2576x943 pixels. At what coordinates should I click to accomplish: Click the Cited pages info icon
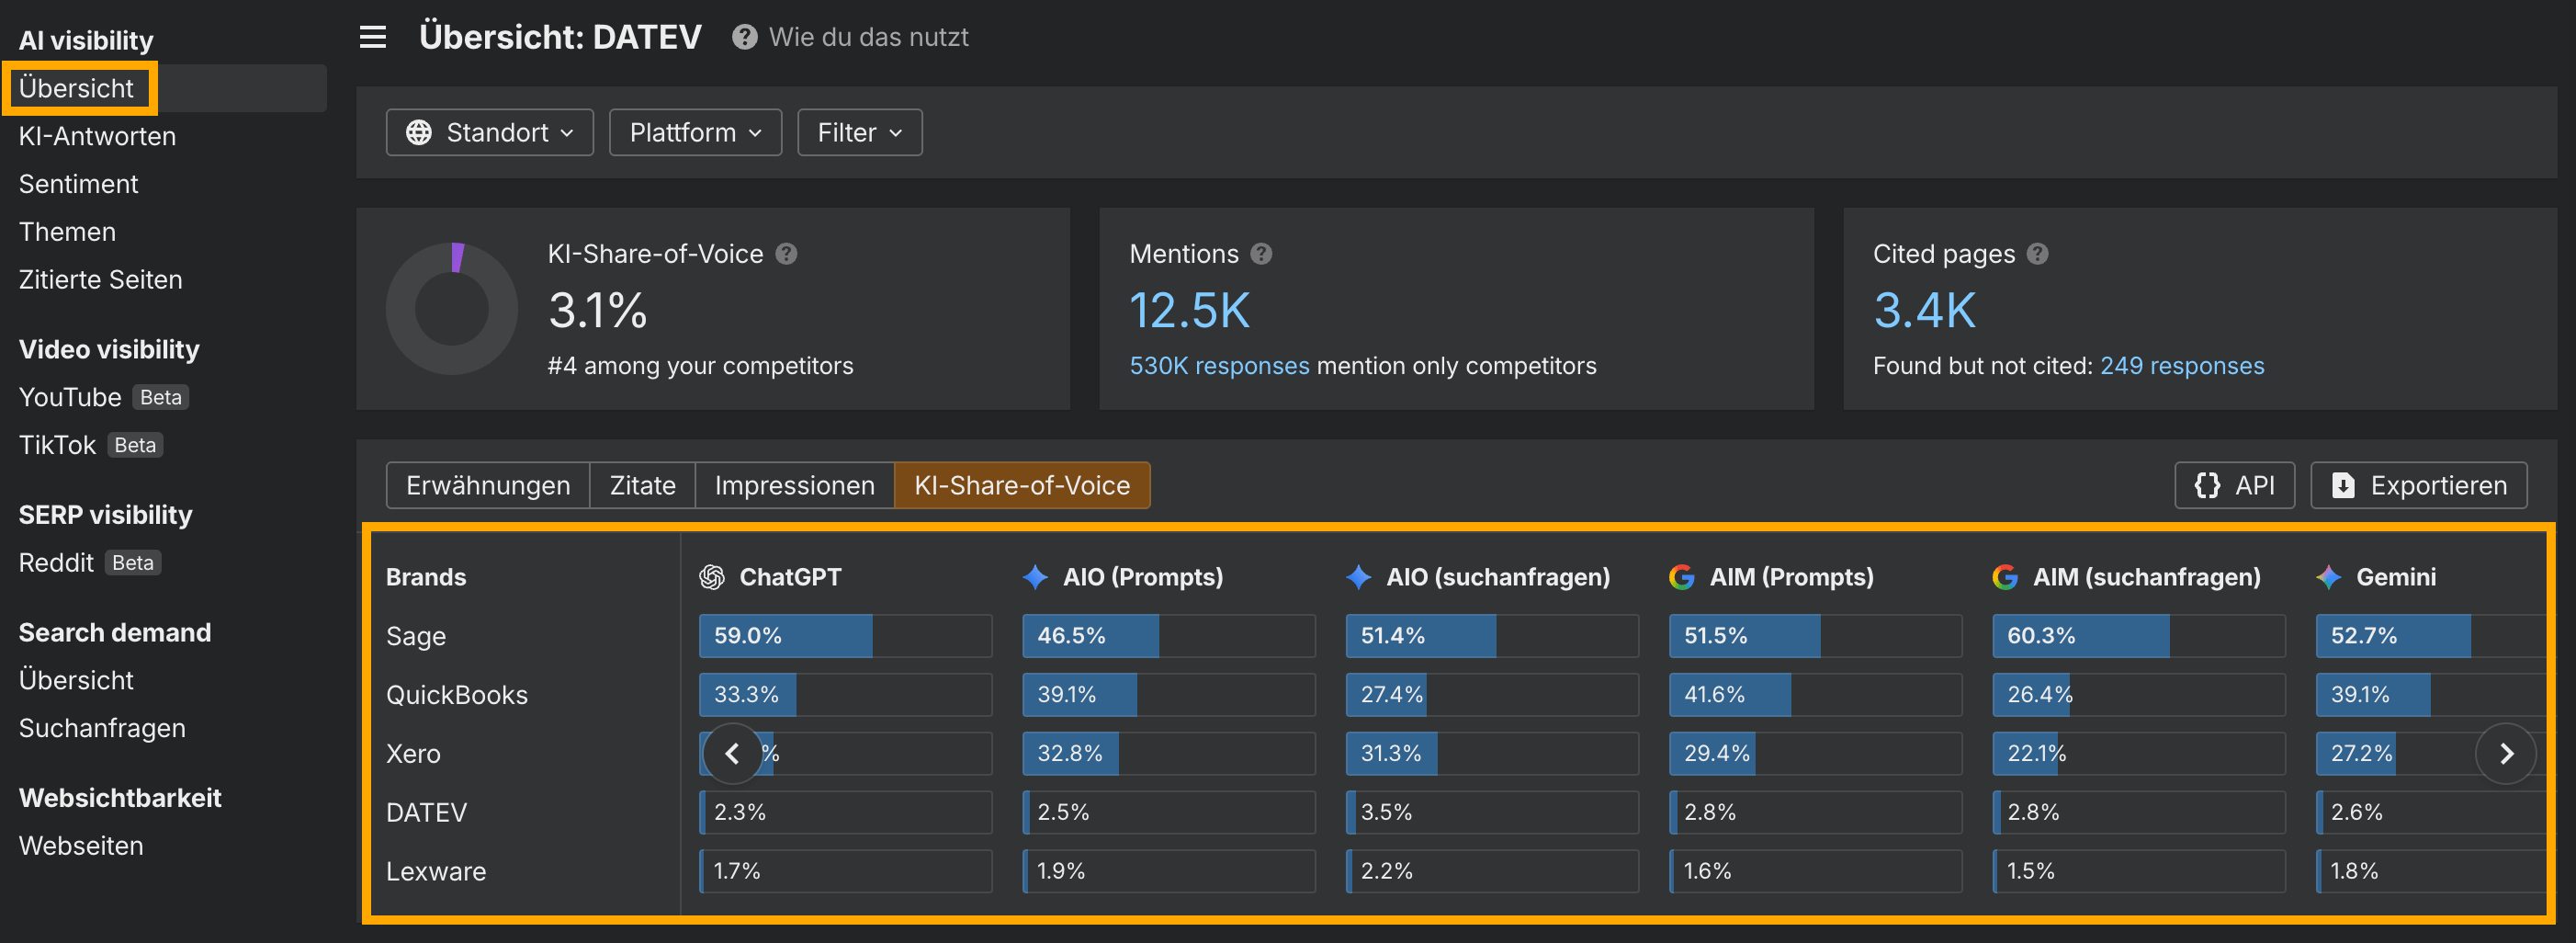click(2038, 254)
